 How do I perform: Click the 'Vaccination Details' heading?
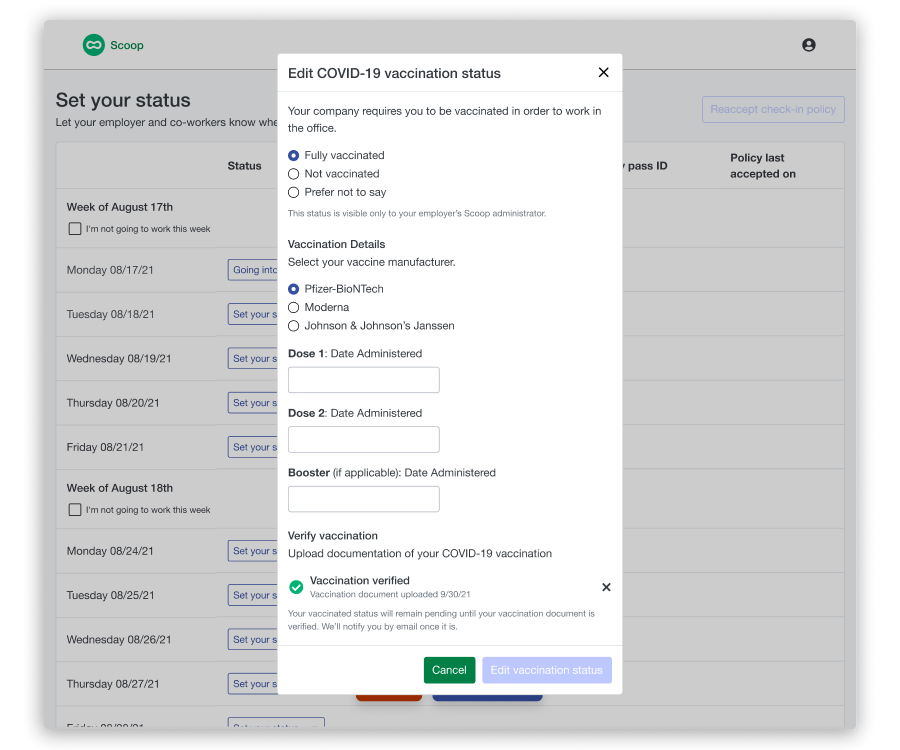click(336, 244)
